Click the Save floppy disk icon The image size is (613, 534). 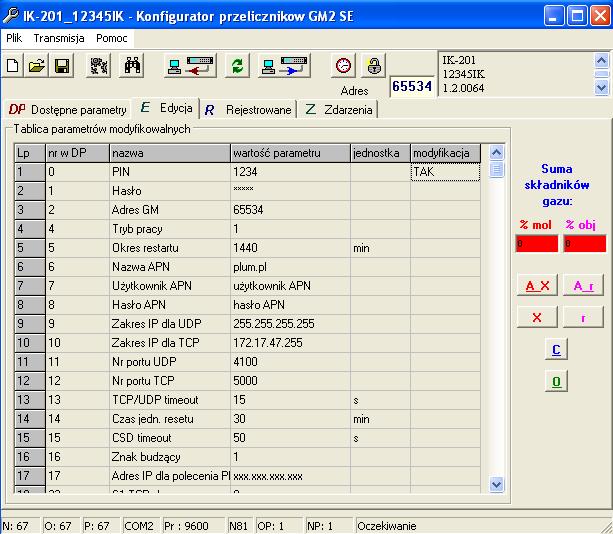point(62,65)
